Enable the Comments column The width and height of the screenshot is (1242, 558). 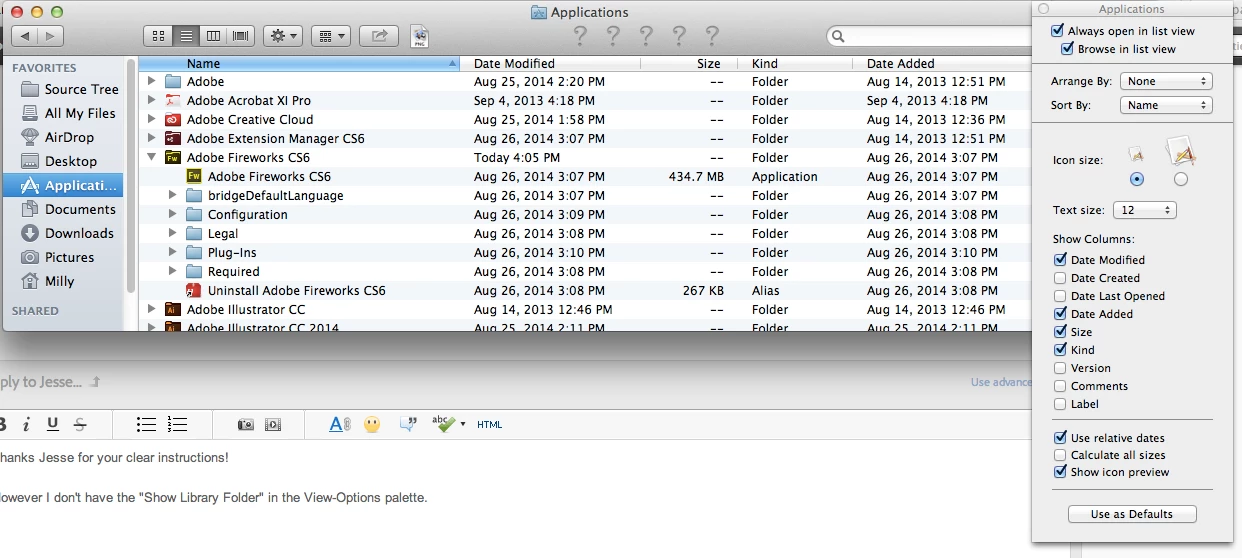[x=1060, y=386]
